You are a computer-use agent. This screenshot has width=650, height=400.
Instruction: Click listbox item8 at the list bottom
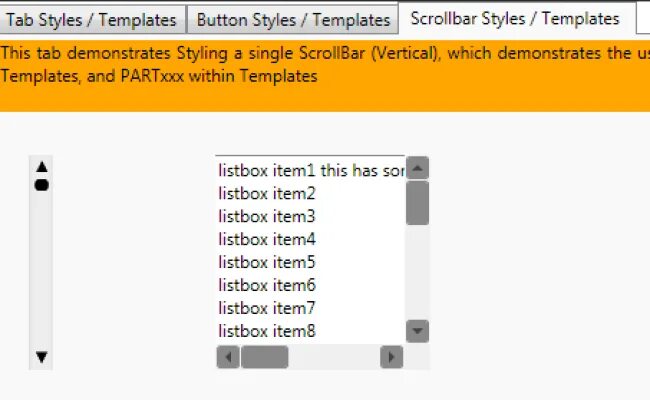[267, 332]
